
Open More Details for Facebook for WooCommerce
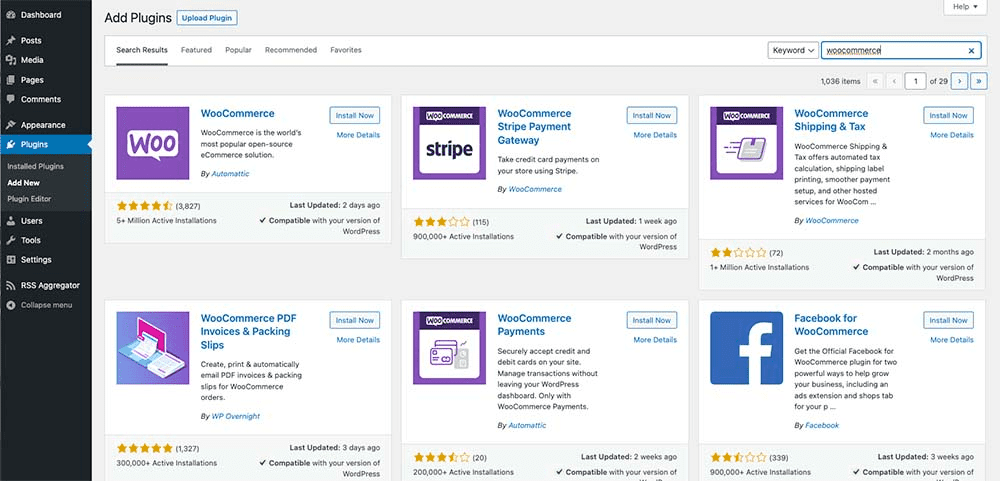pos(952,340)
